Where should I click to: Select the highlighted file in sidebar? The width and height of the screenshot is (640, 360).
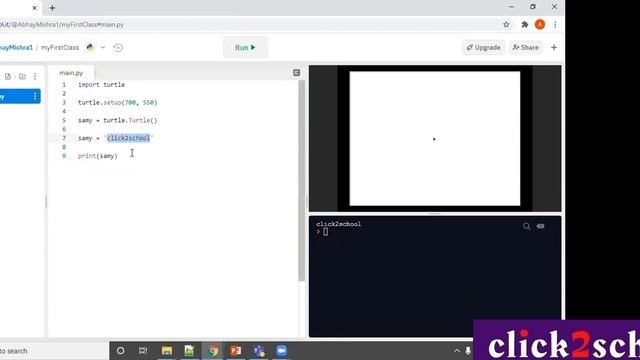tap(20, 96)
